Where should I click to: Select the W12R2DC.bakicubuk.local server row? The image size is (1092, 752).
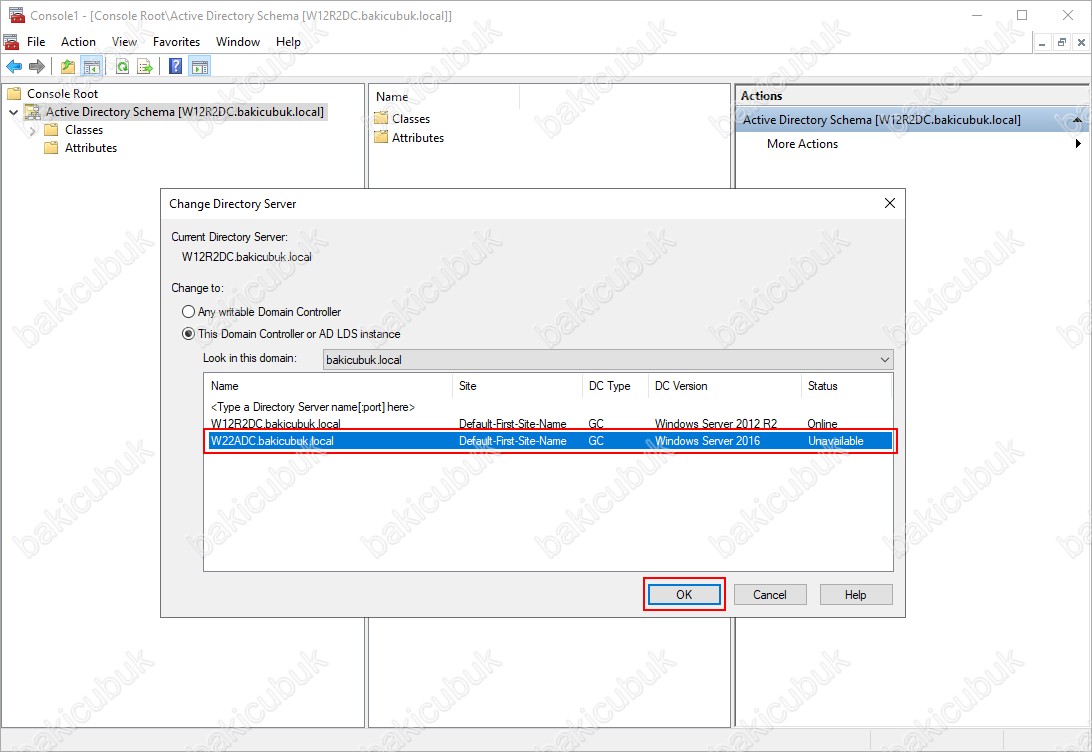(x=548, y=423)
